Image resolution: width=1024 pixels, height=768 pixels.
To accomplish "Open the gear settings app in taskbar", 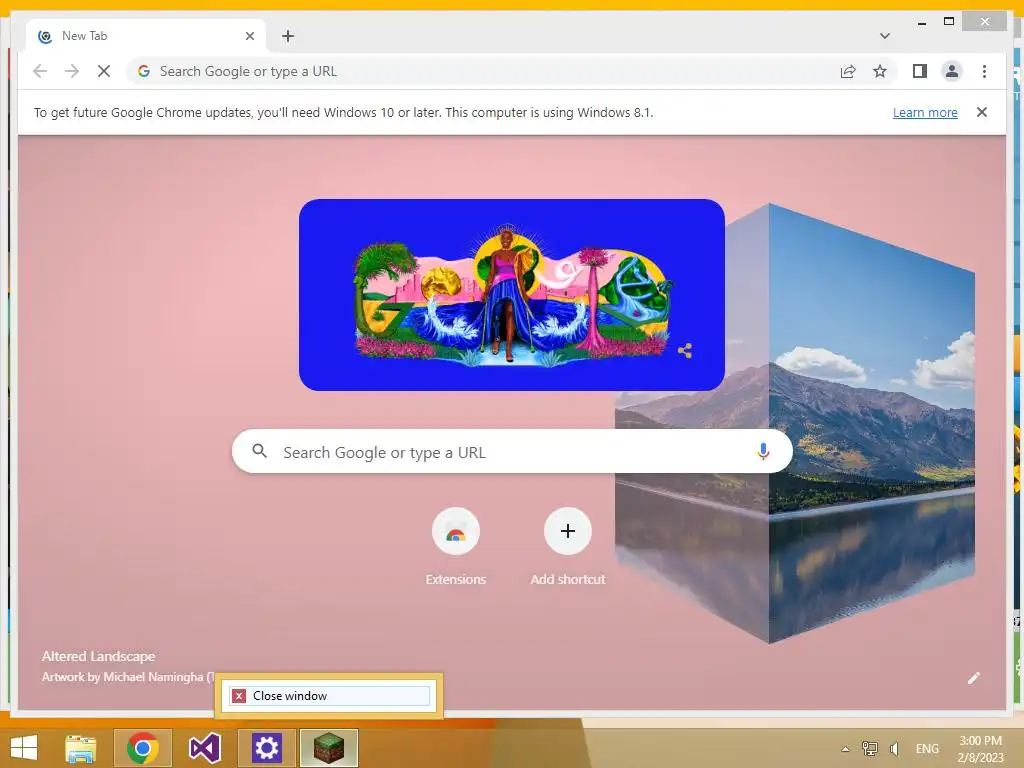I will [x=266, y=748].
